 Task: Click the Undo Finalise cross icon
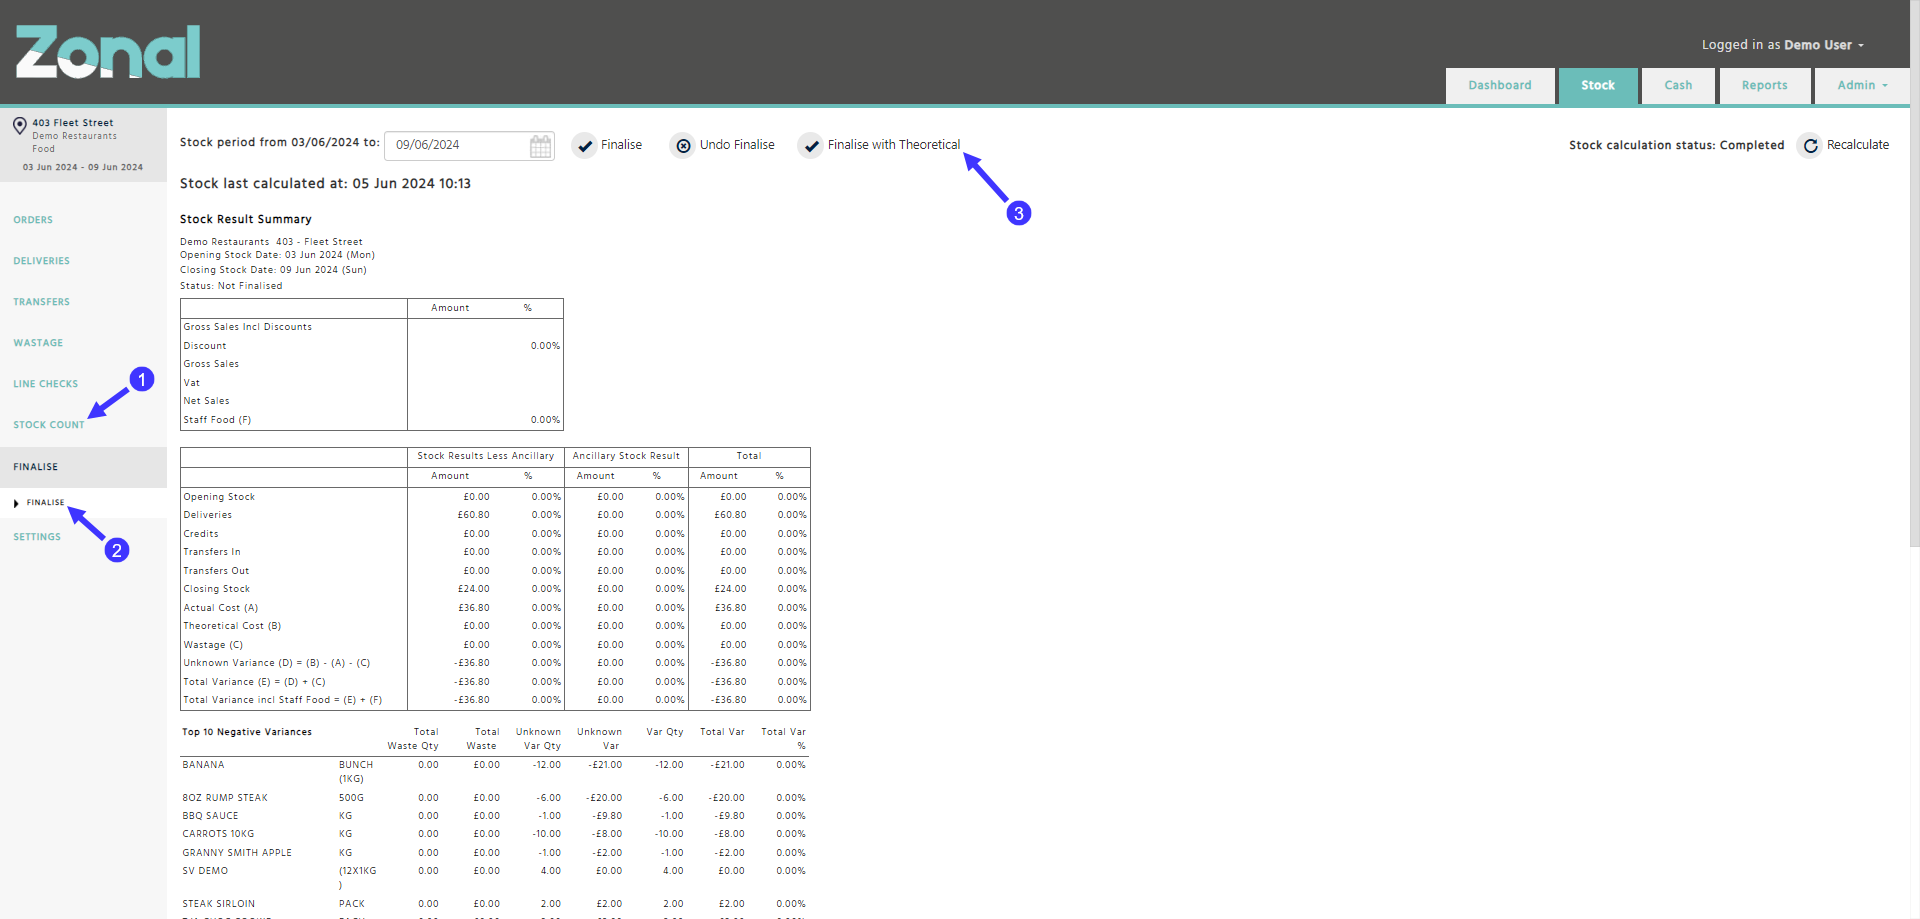click(683, 146)
